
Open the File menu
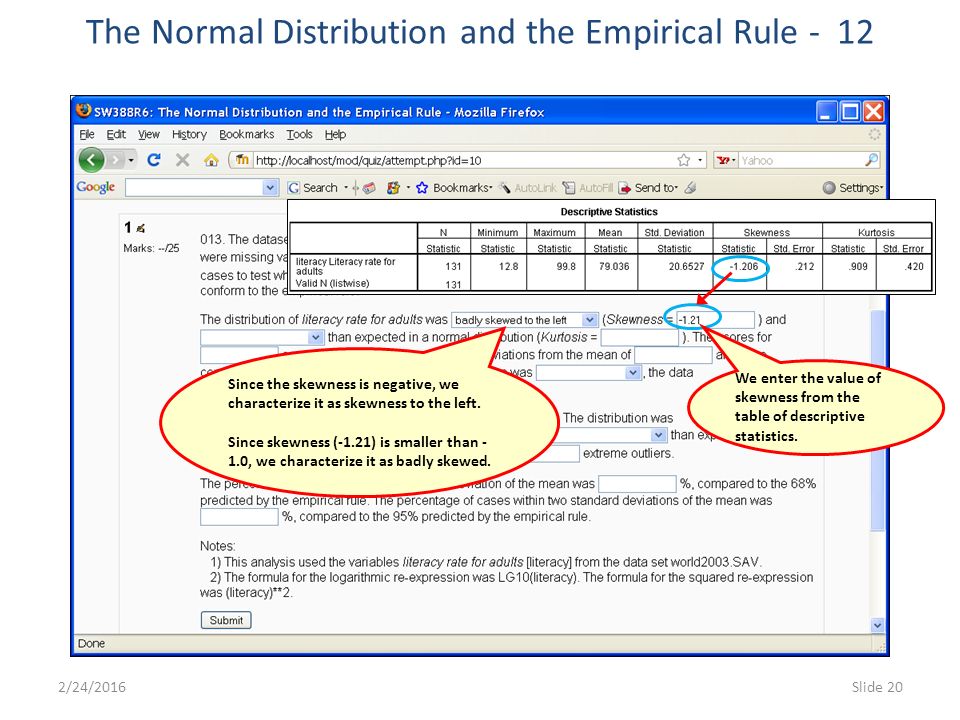(87, 134)
